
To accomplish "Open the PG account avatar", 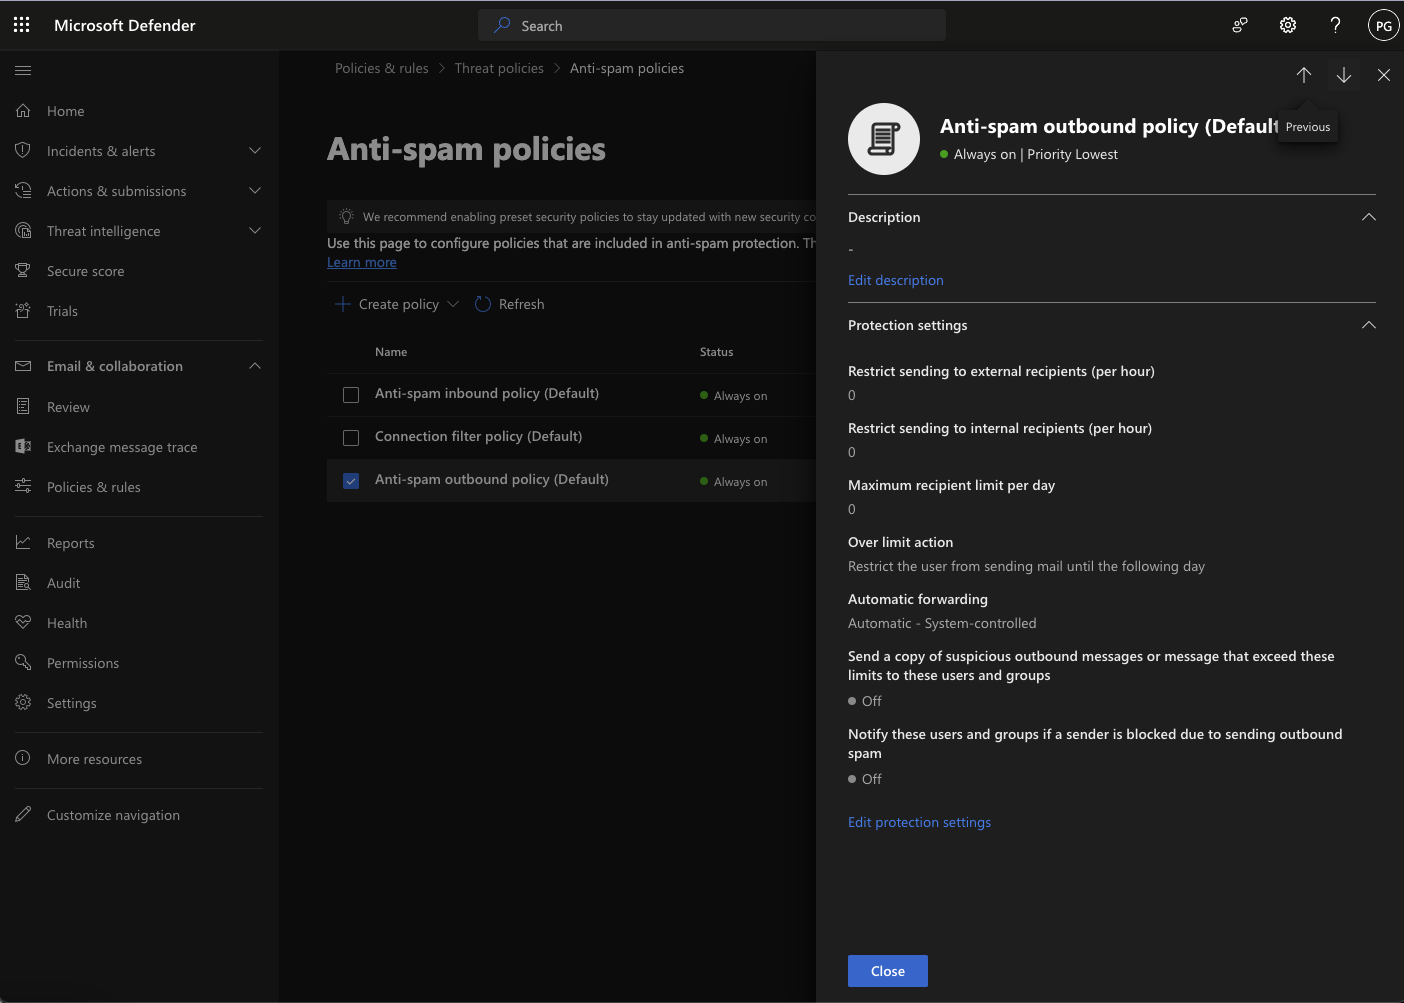I will (x=1383, y=26).
